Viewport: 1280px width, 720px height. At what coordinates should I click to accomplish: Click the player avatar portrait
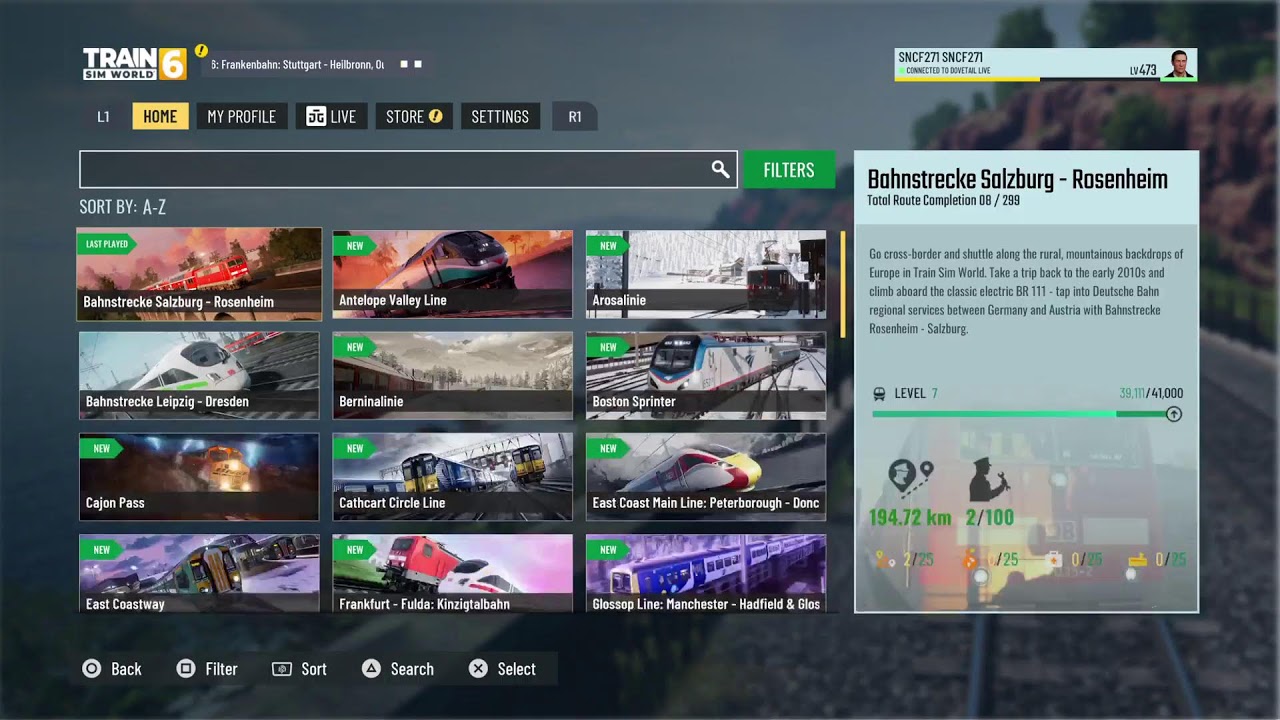pos(1180,64)
